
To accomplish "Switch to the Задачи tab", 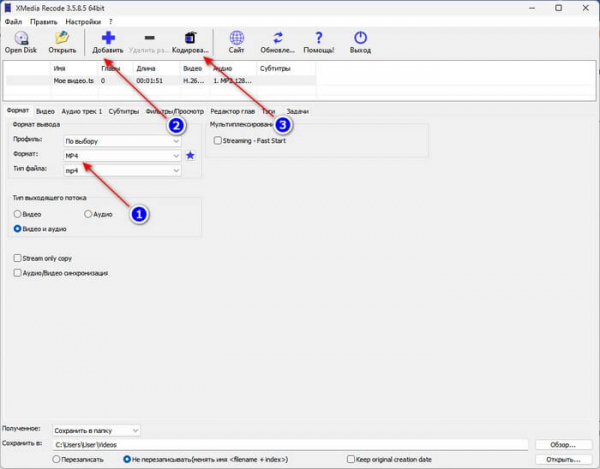I will [x=298, y=111].
